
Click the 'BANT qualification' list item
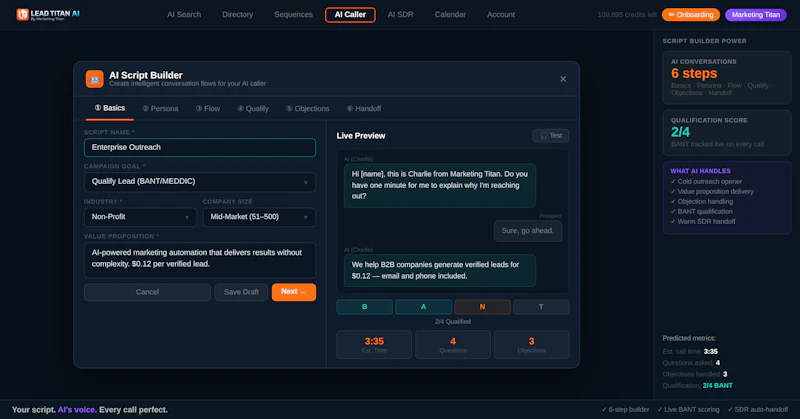click(701, 211)
